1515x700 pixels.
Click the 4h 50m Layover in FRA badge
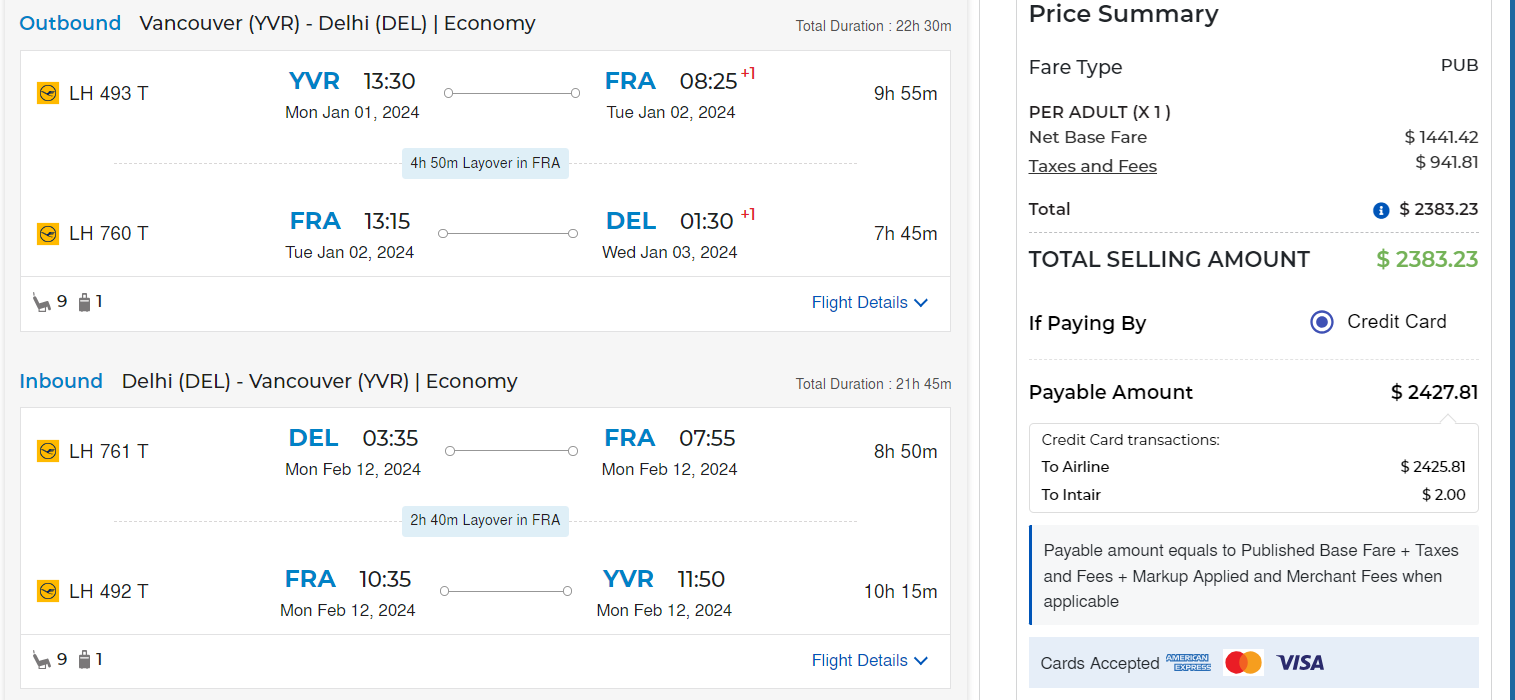(x=485, y=163)
